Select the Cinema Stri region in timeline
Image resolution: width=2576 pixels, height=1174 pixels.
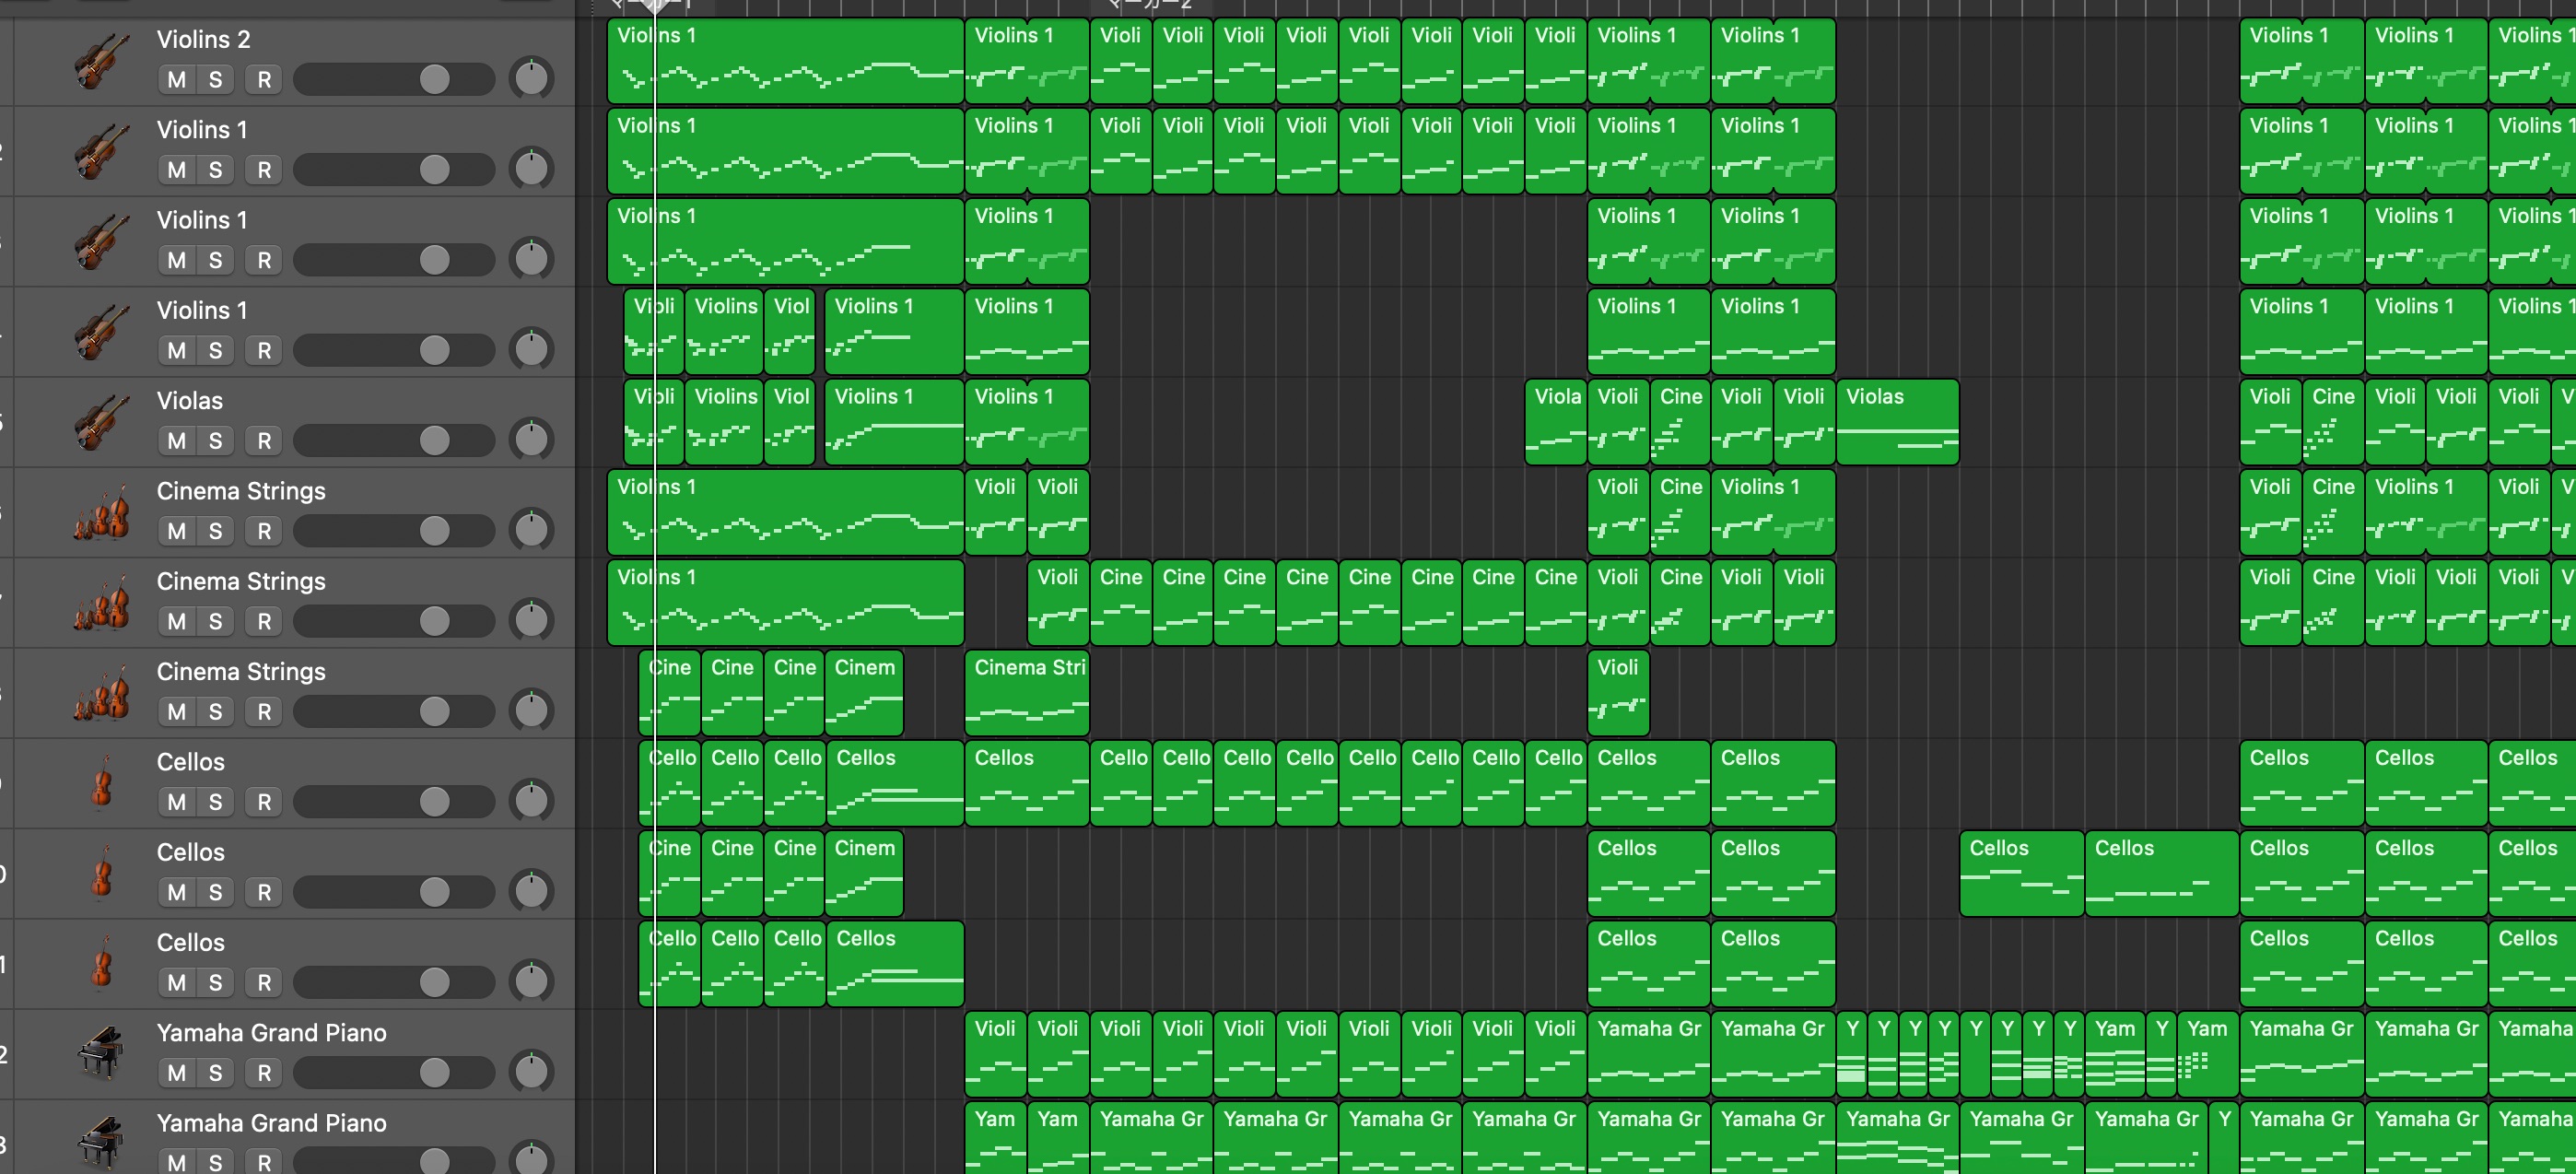(1026, 692)
